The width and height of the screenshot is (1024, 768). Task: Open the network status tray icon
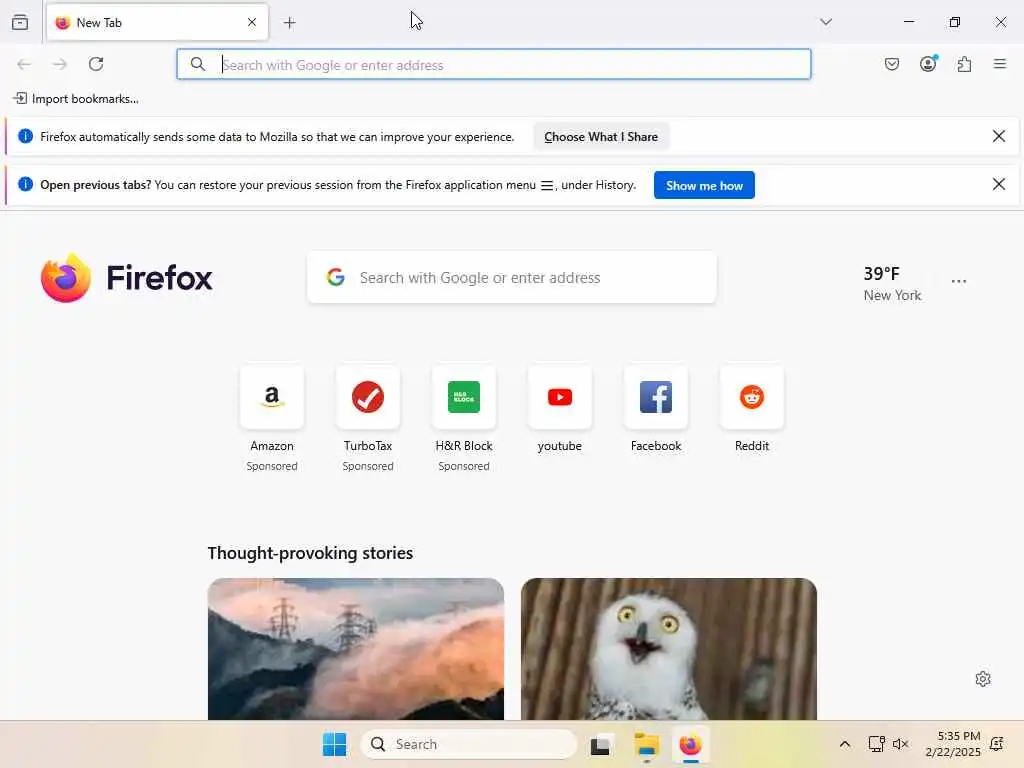tap(876, 744)
